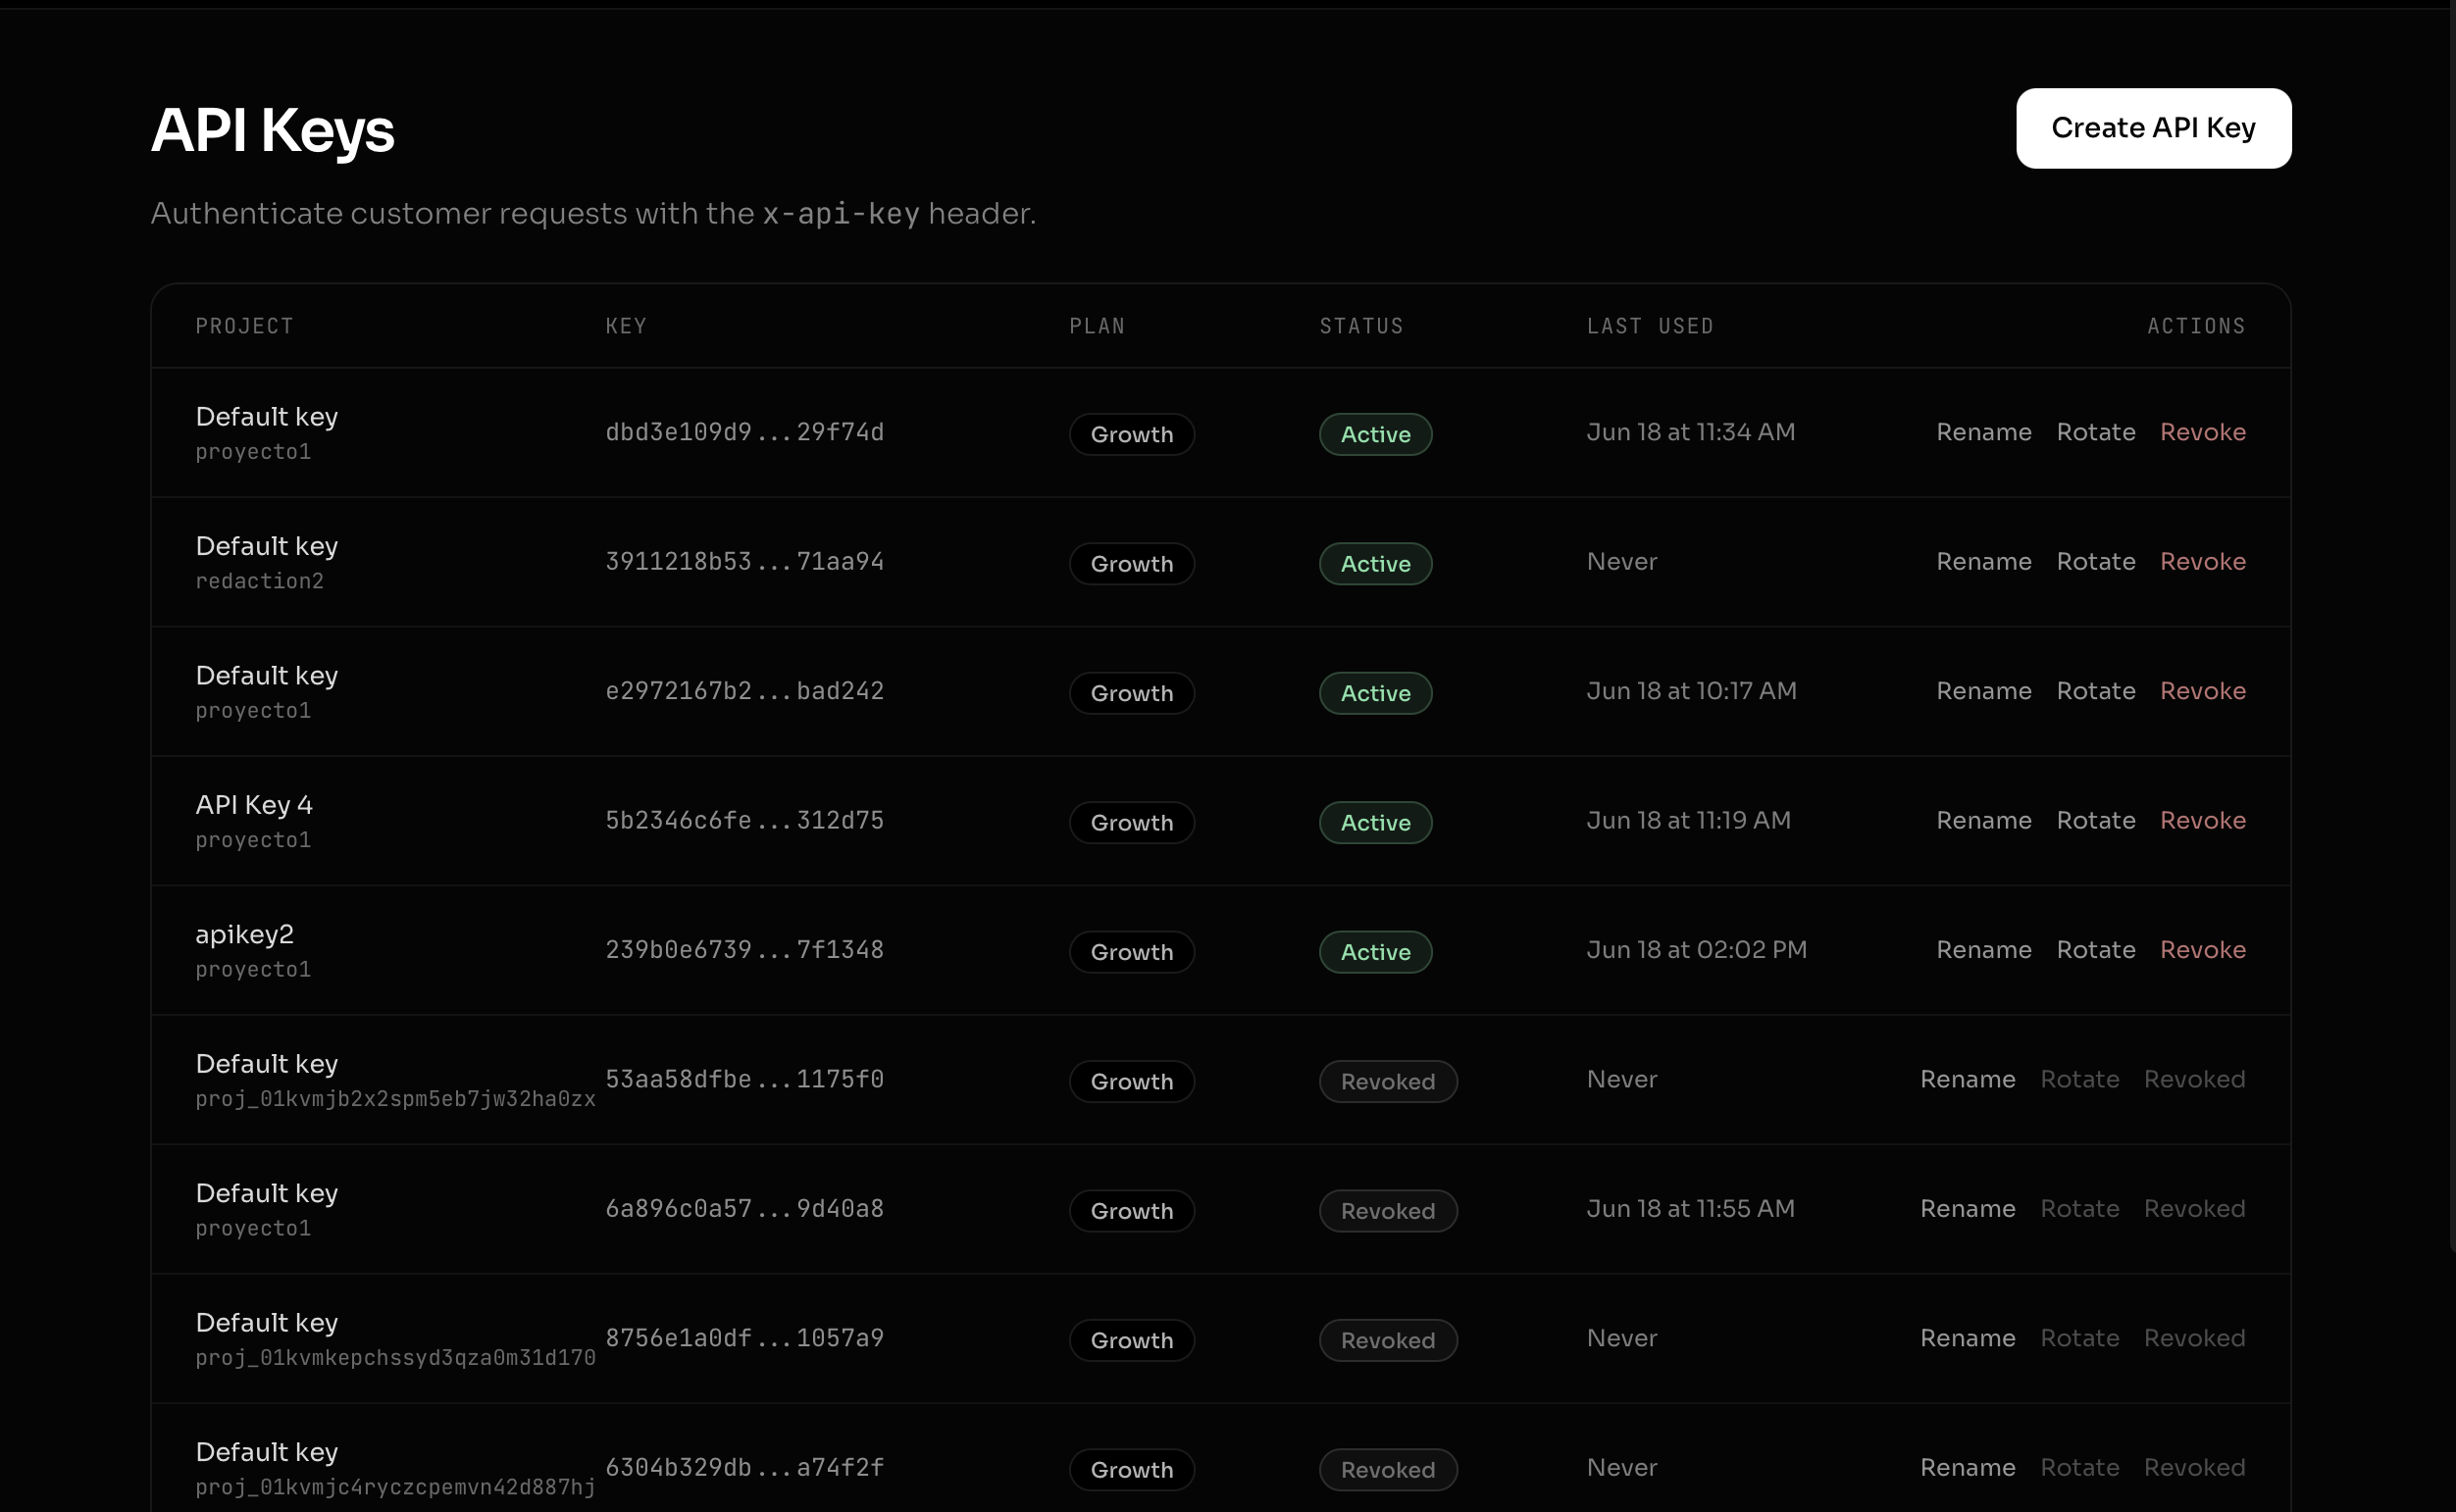Rename revoked key 6304b329db...a74f2f

point(1967,1467)
